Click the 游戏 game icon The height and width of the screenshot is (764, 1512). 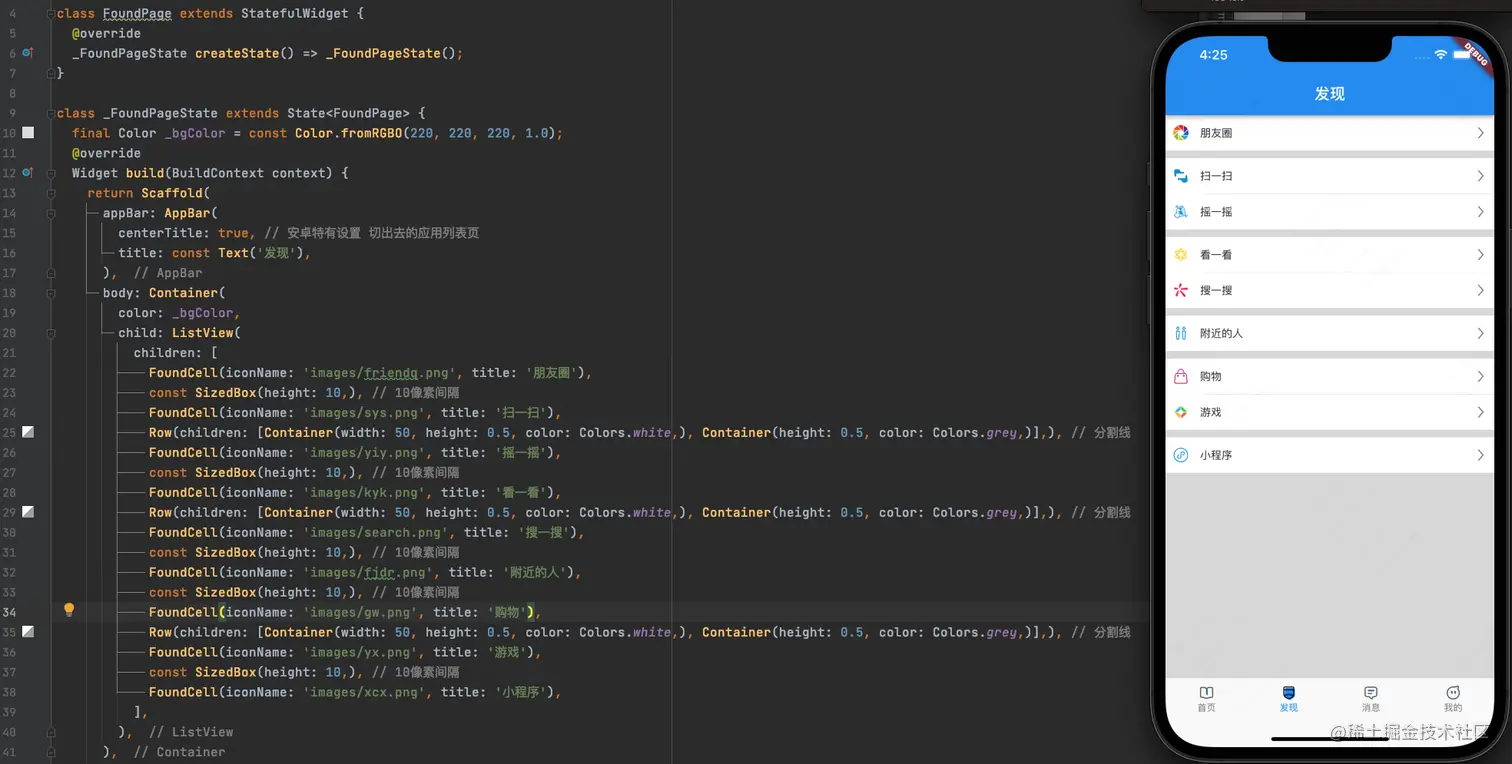1181,412
